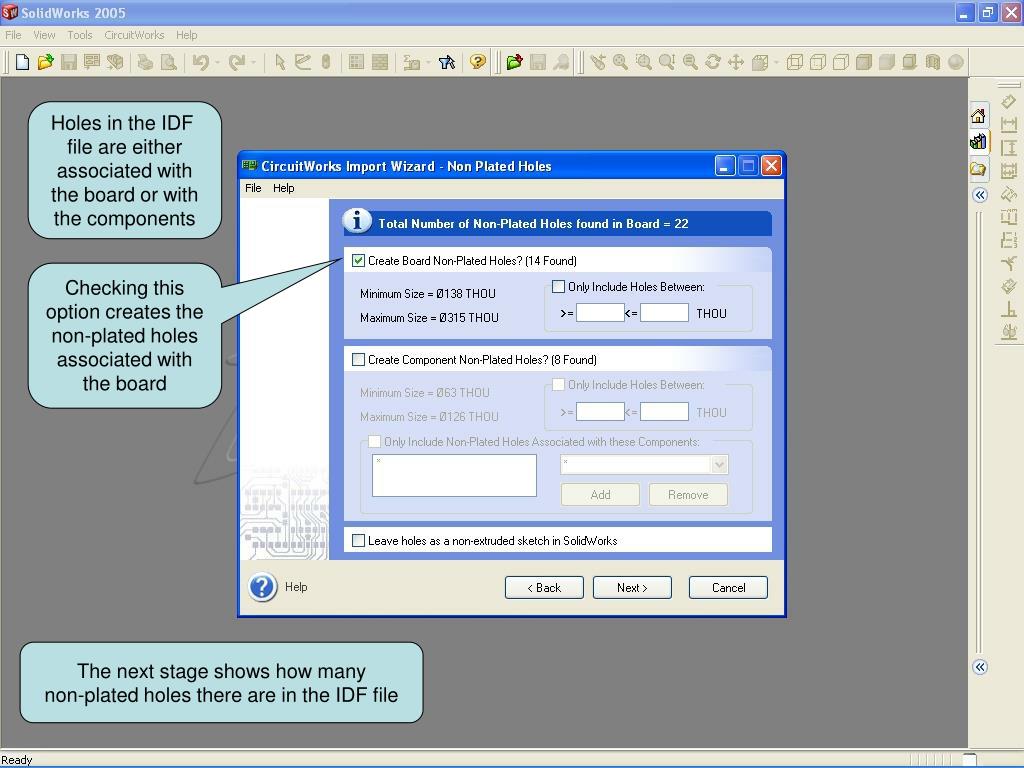Click the grayed Save disk icon
1024x768 pixels.
[69, 62]
